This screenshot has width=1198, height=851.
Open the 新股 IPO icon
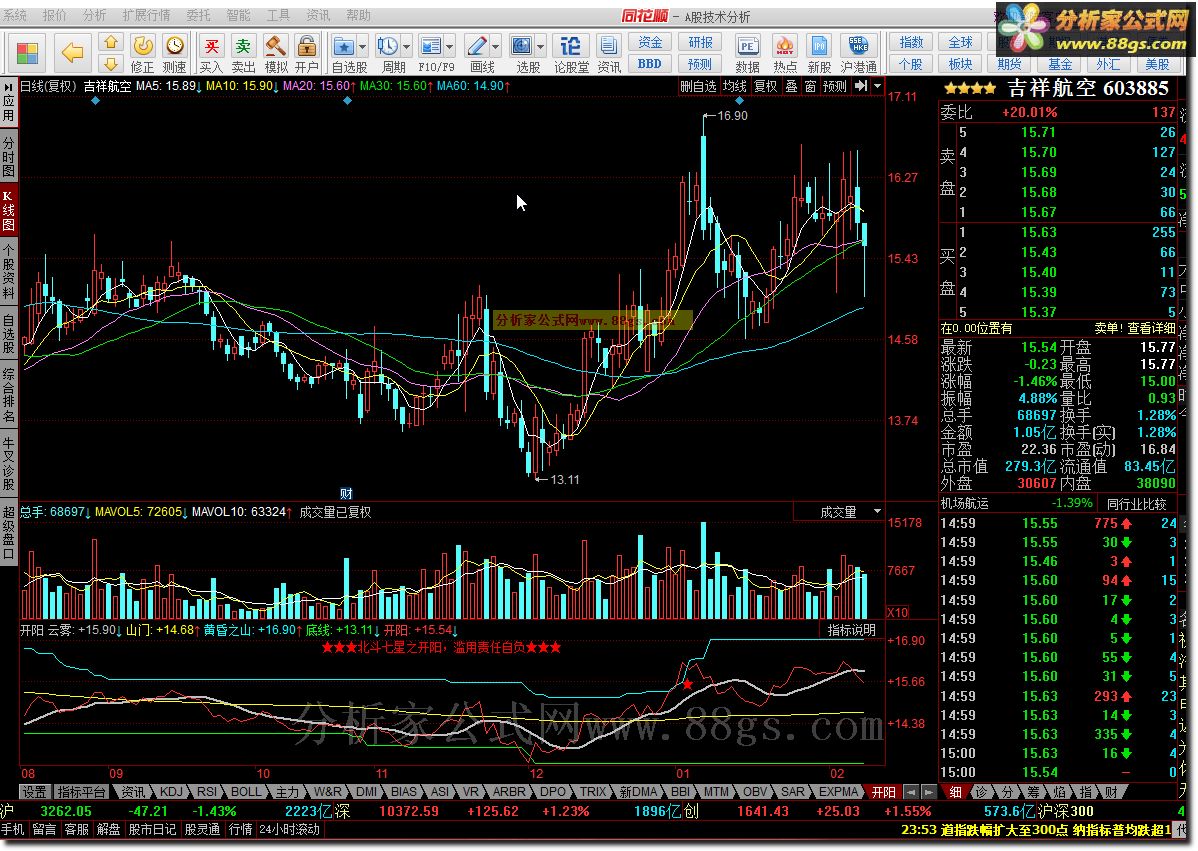pyautogui.click(x=819, y=53)
